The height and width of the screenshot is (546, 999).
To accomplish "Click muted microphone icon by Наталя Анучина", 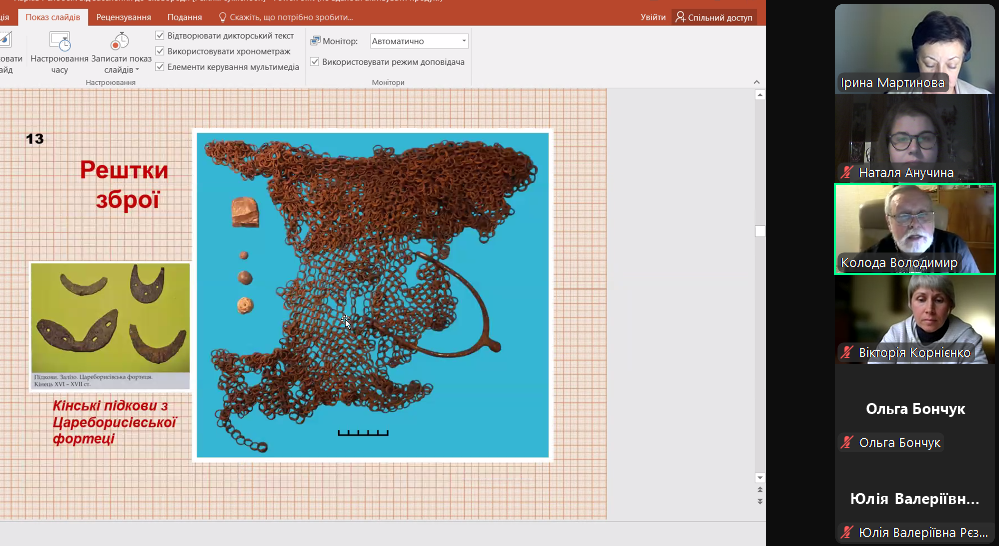I will click(847, 172).
